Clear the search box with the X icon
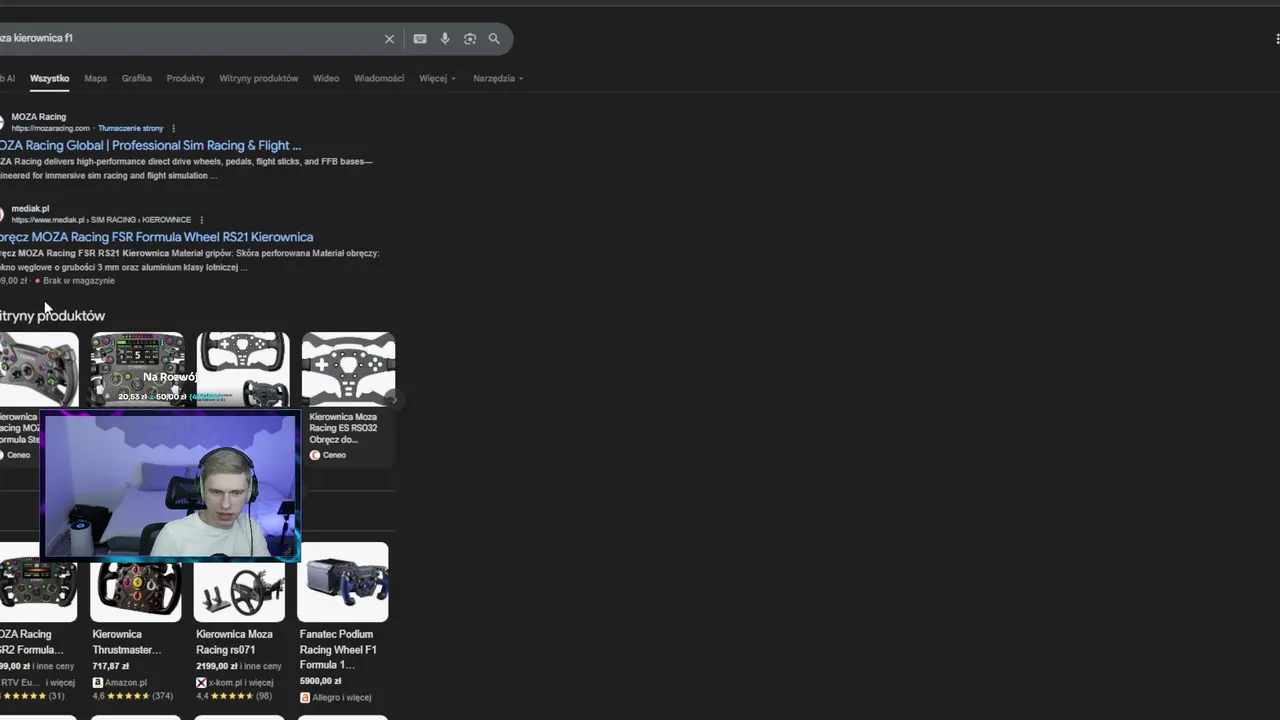This screenshot has width=1280, height=720. [x=389, y=39]
